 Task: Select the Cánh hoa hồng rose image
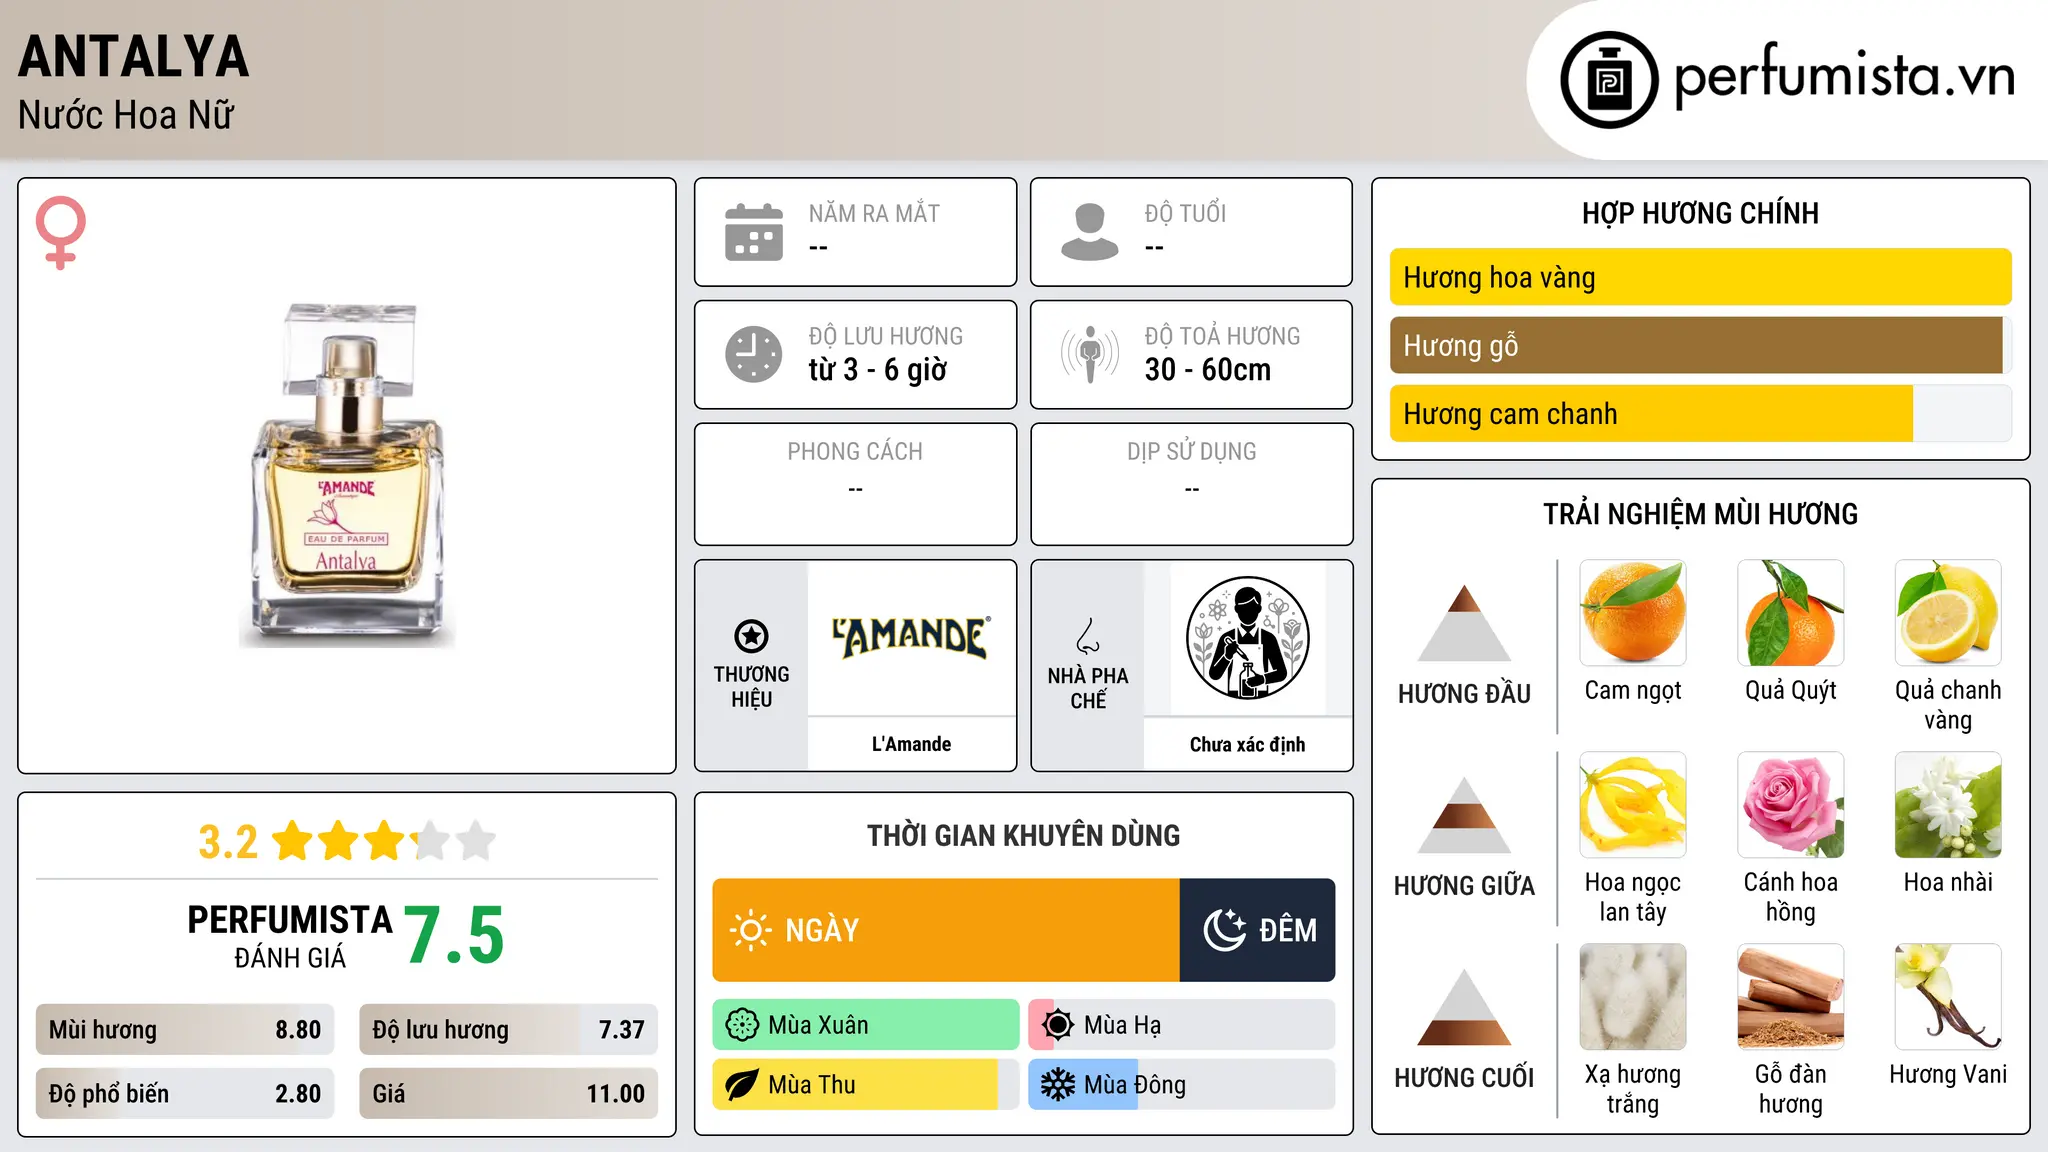click(x=1791, y=805)
